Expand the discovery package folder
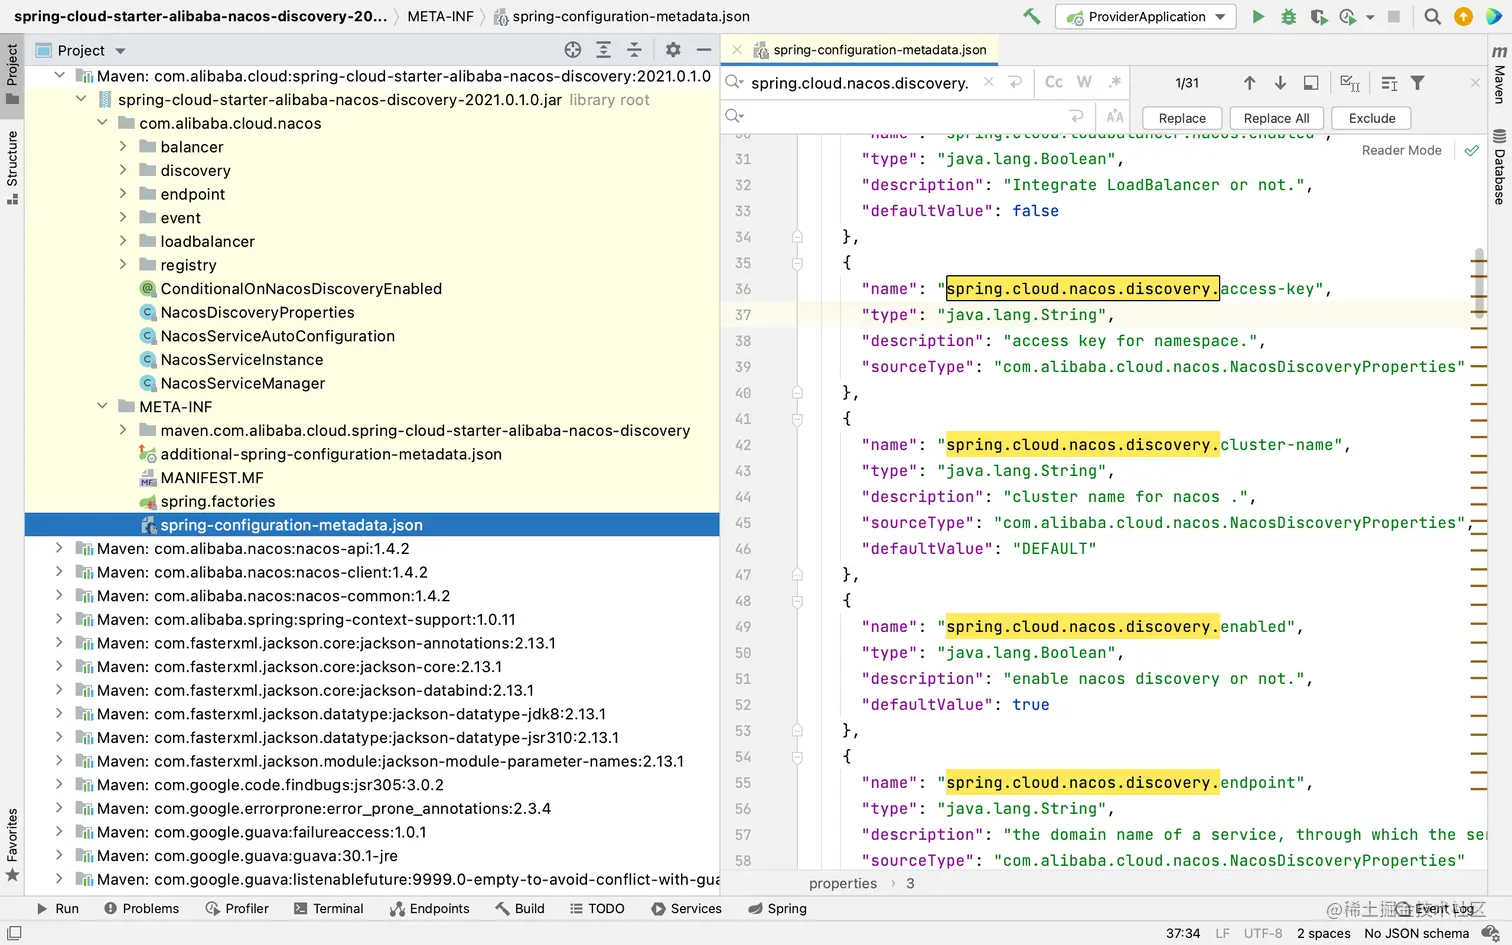This screenshot has width=1512, height=945. [x=123, y=170]
